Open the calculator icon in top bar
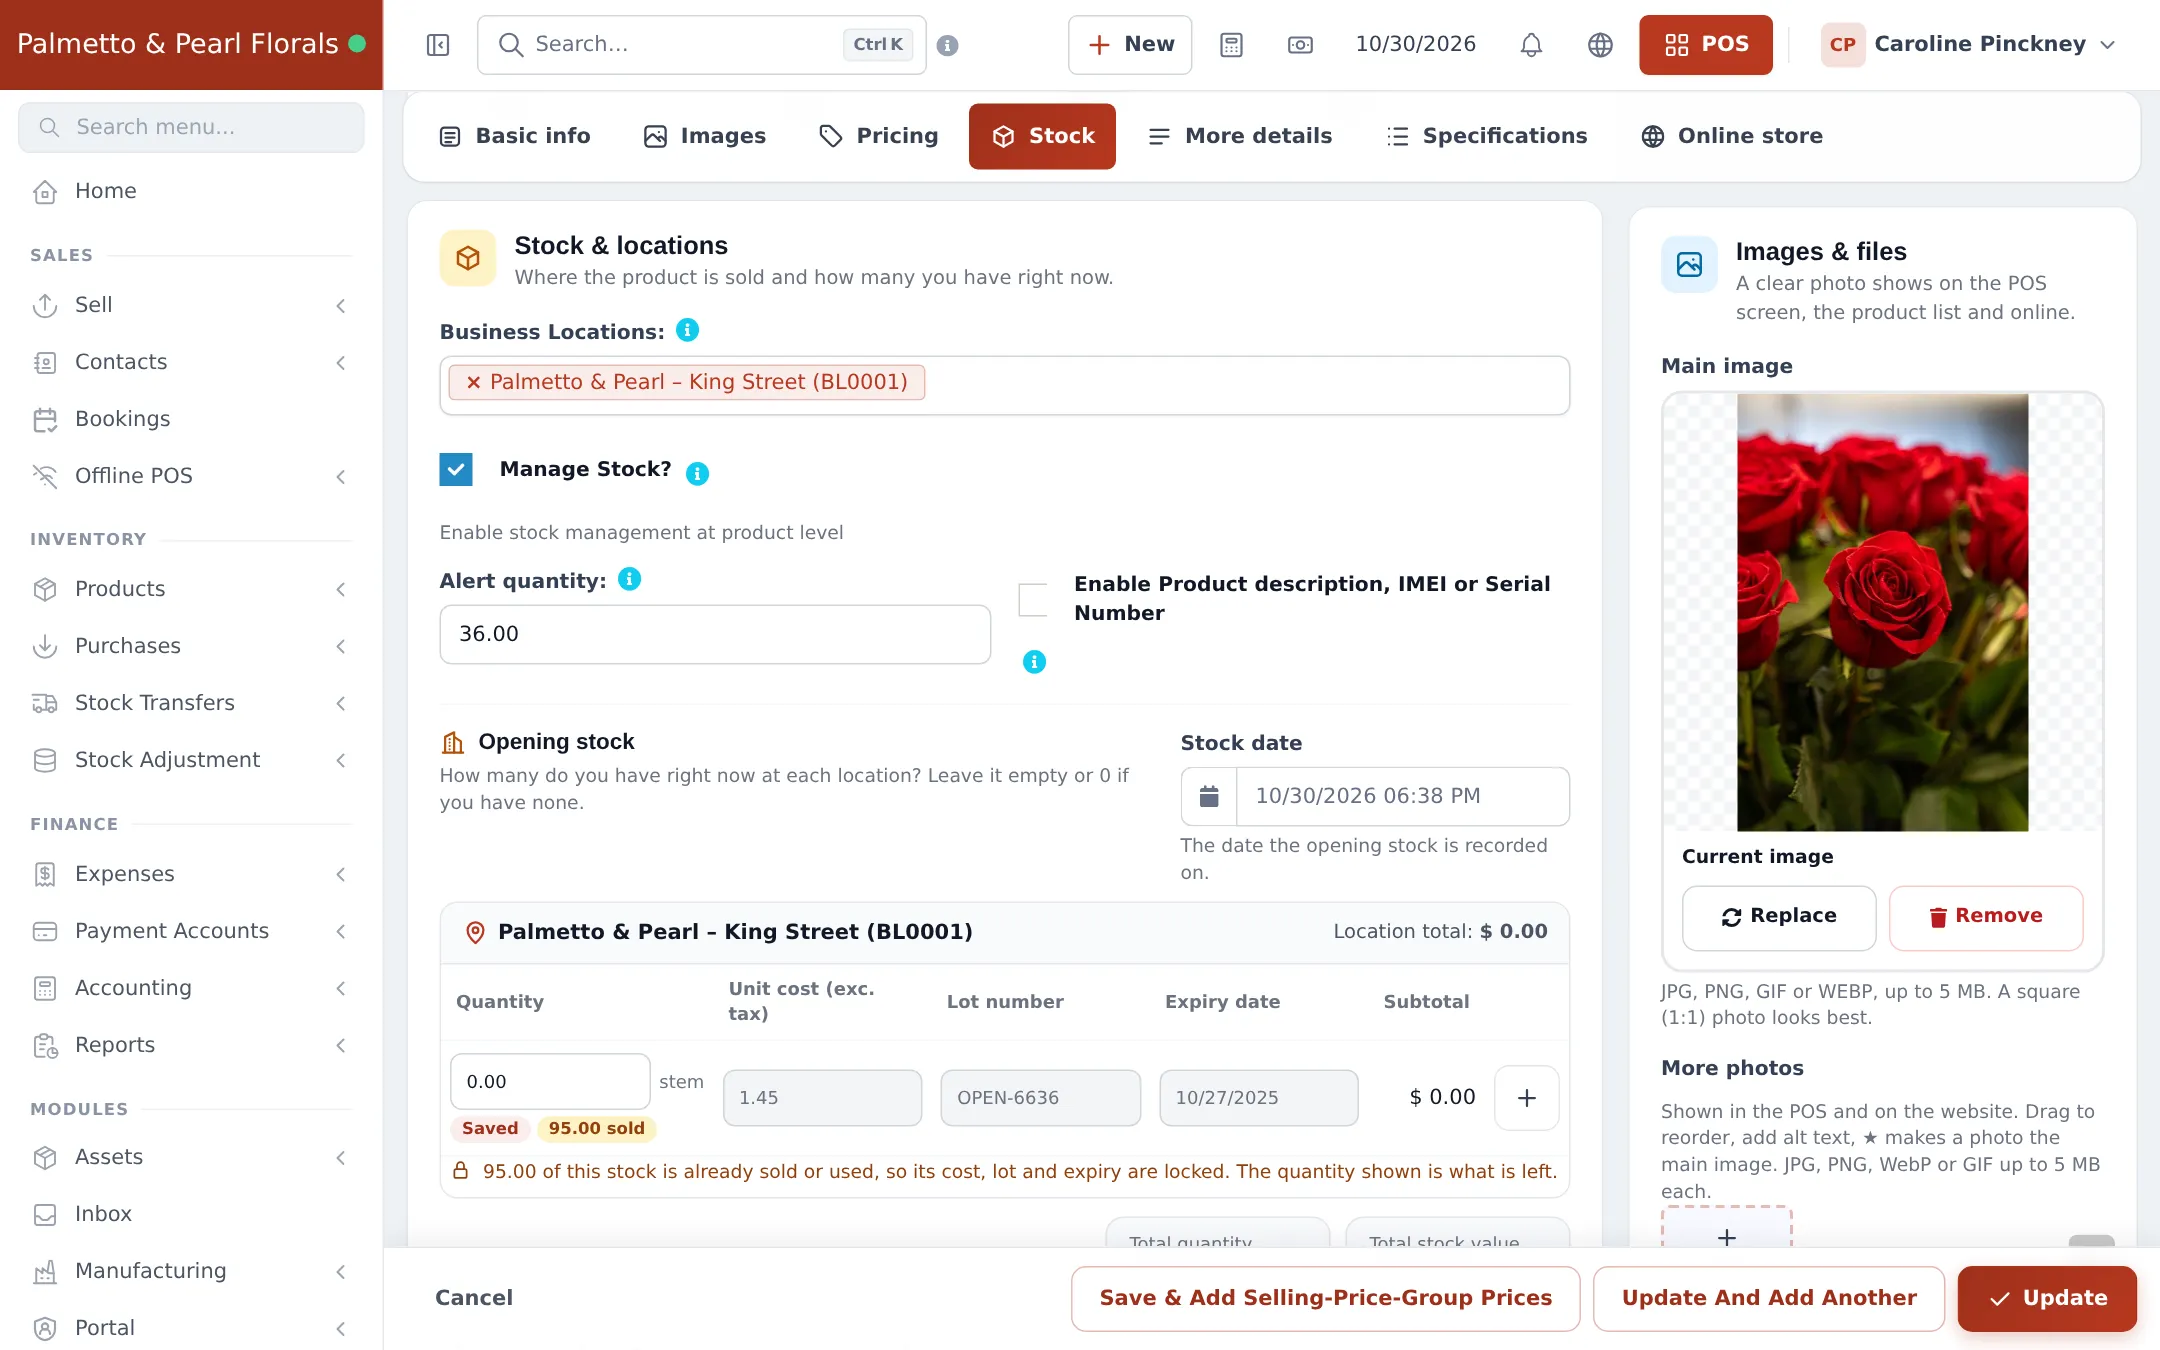The image size is (2160, 1350). tap(1231, 45)
